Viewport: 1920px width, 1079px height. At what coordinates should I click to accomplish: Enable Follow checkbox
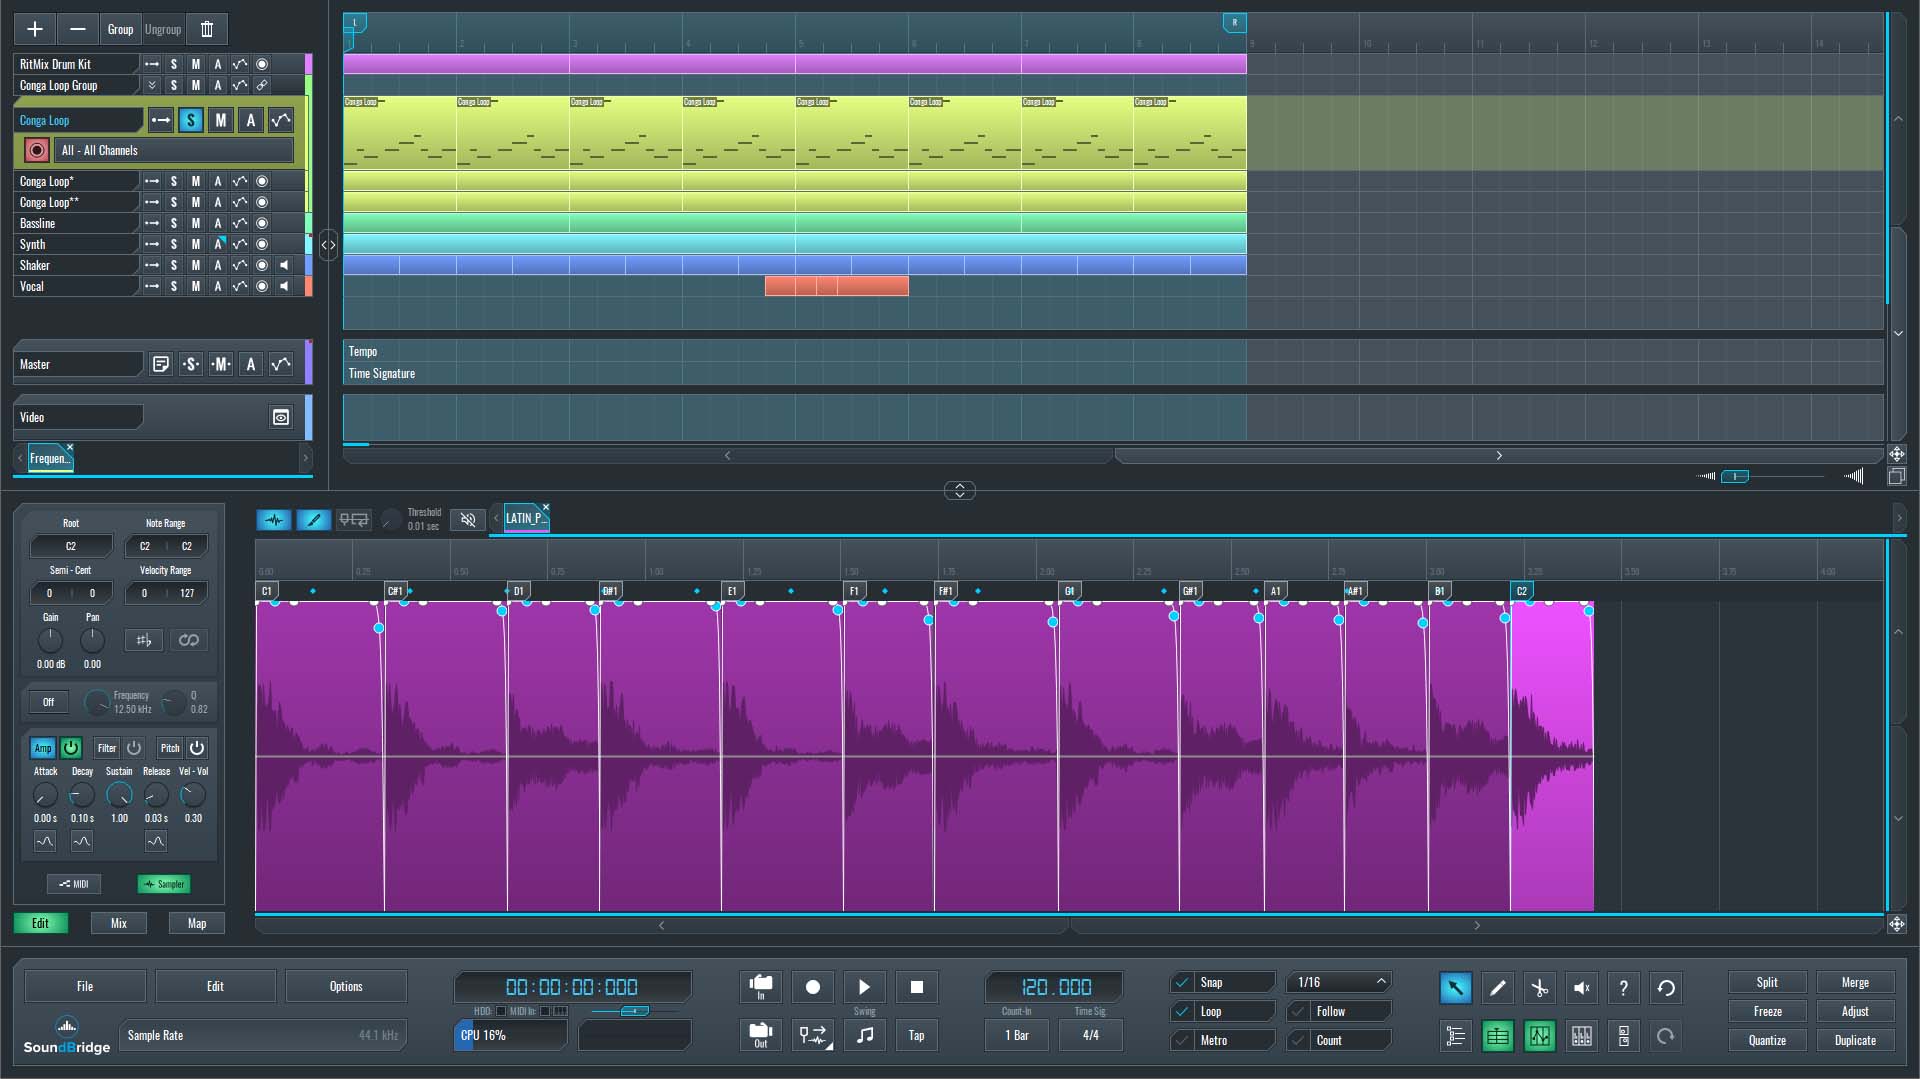(1298, 1012)
